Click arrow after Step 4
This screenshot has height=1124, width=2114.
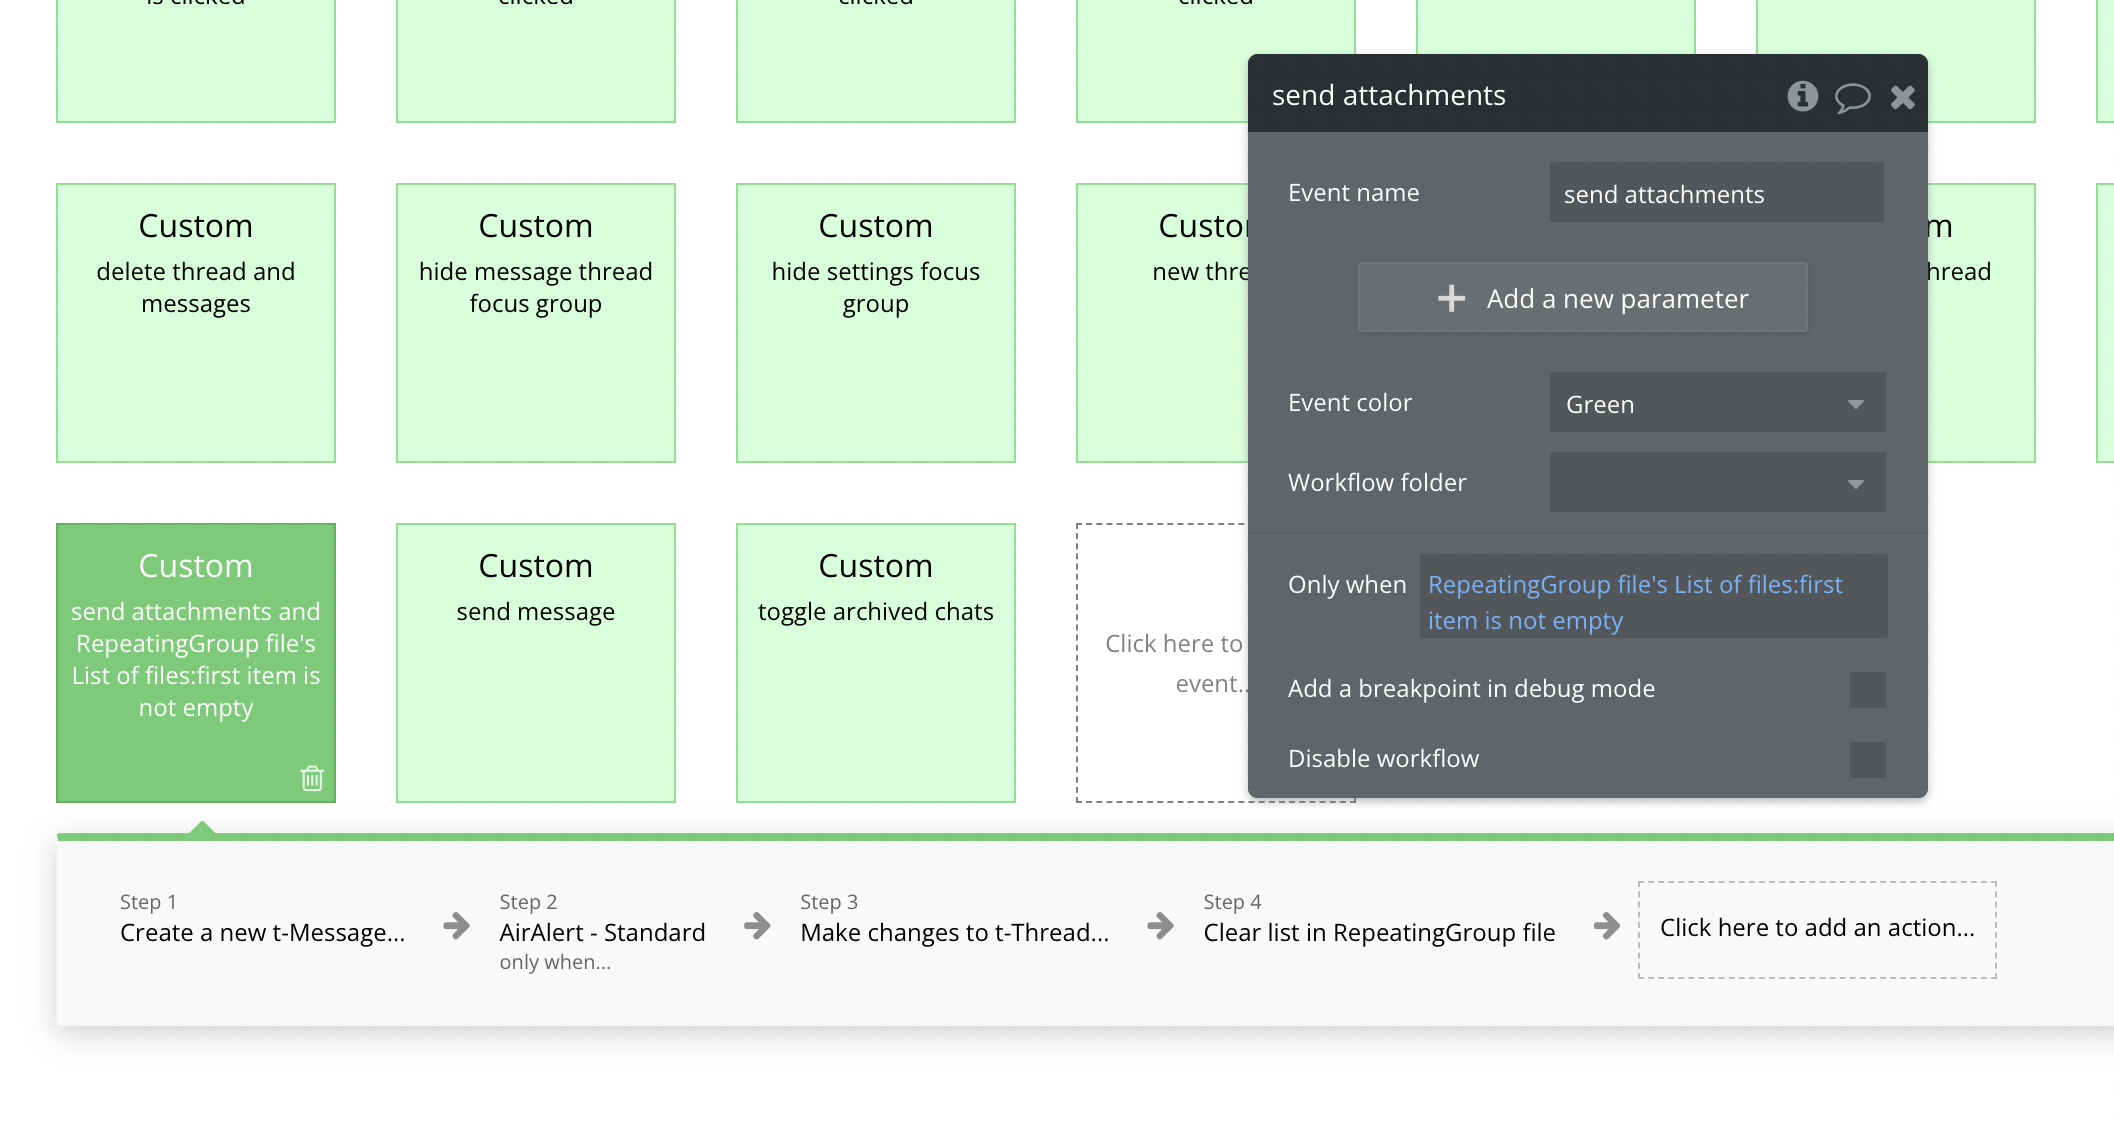[1607, 925]
